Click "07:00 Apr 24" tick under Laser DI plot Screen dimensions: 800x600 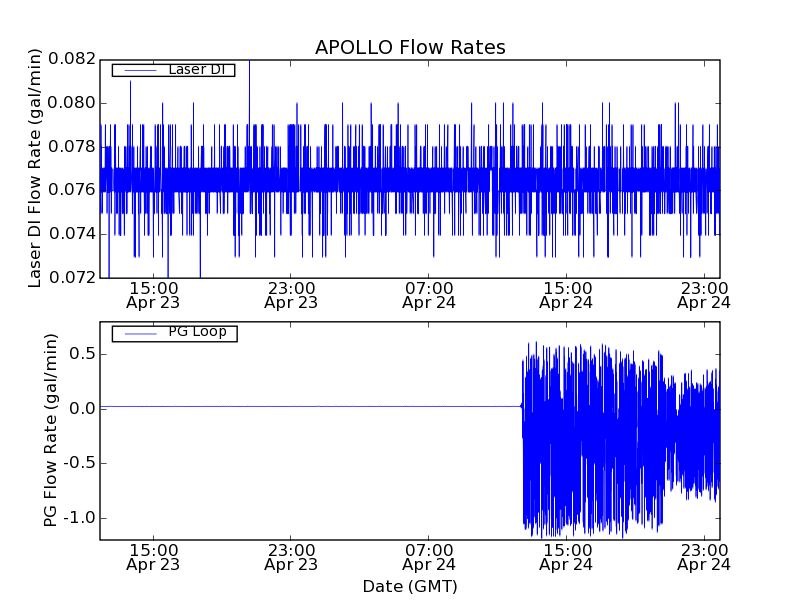pos(429,295)
